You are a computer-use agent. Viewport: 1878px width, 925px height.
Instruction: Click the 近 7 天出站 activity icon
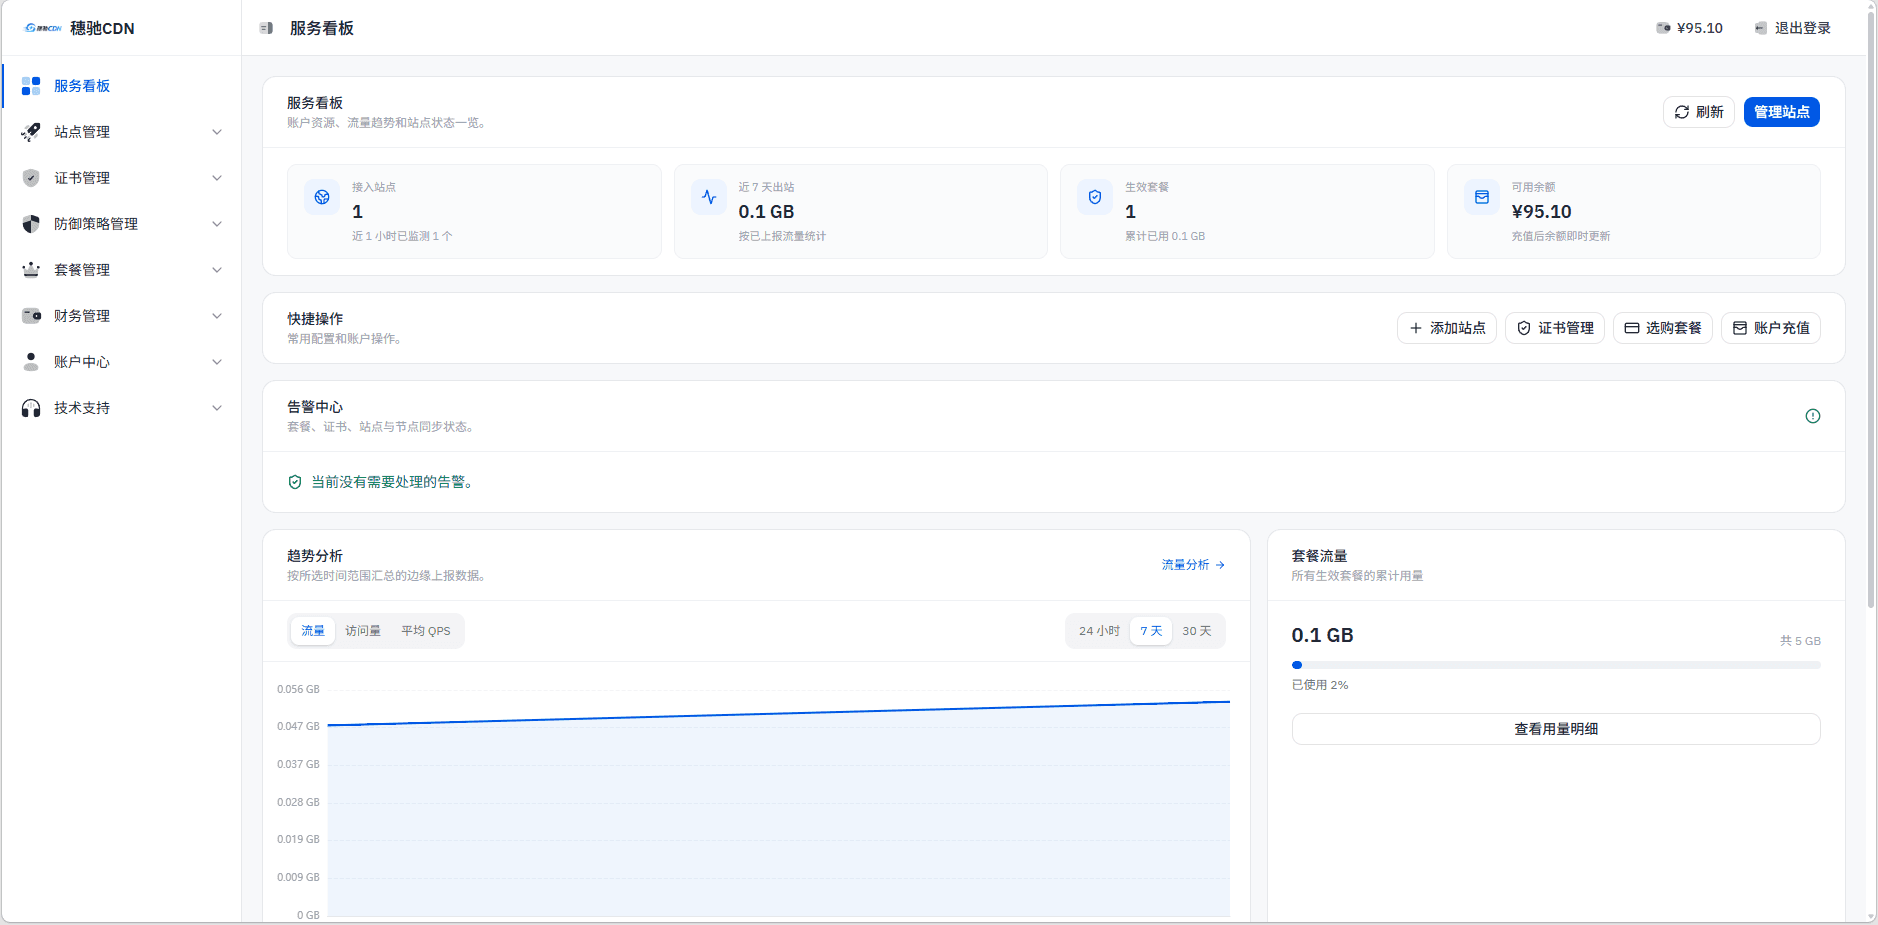pos(709,197)
